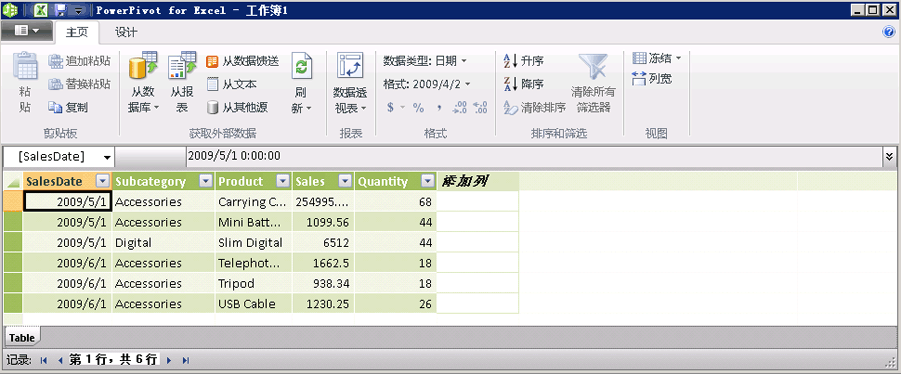Open the [SalesDate] name box dropdown

pyautogui.click(x=107, y=157)
